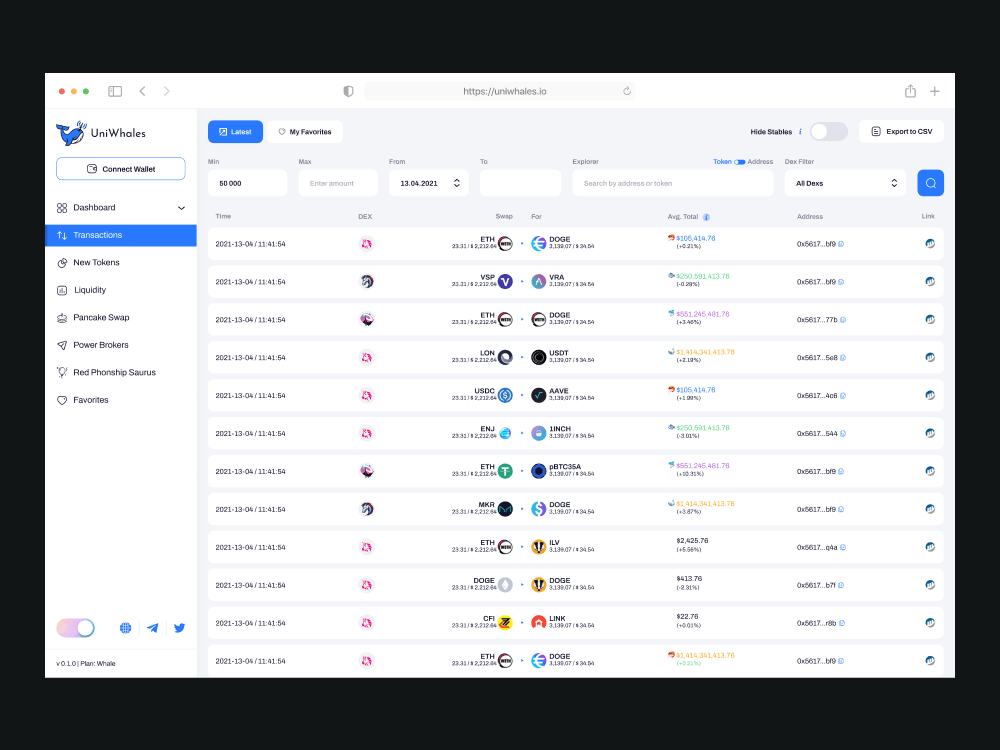1000x750 pixels.
Task: Click the Export to CSV button
Action: 901,131
